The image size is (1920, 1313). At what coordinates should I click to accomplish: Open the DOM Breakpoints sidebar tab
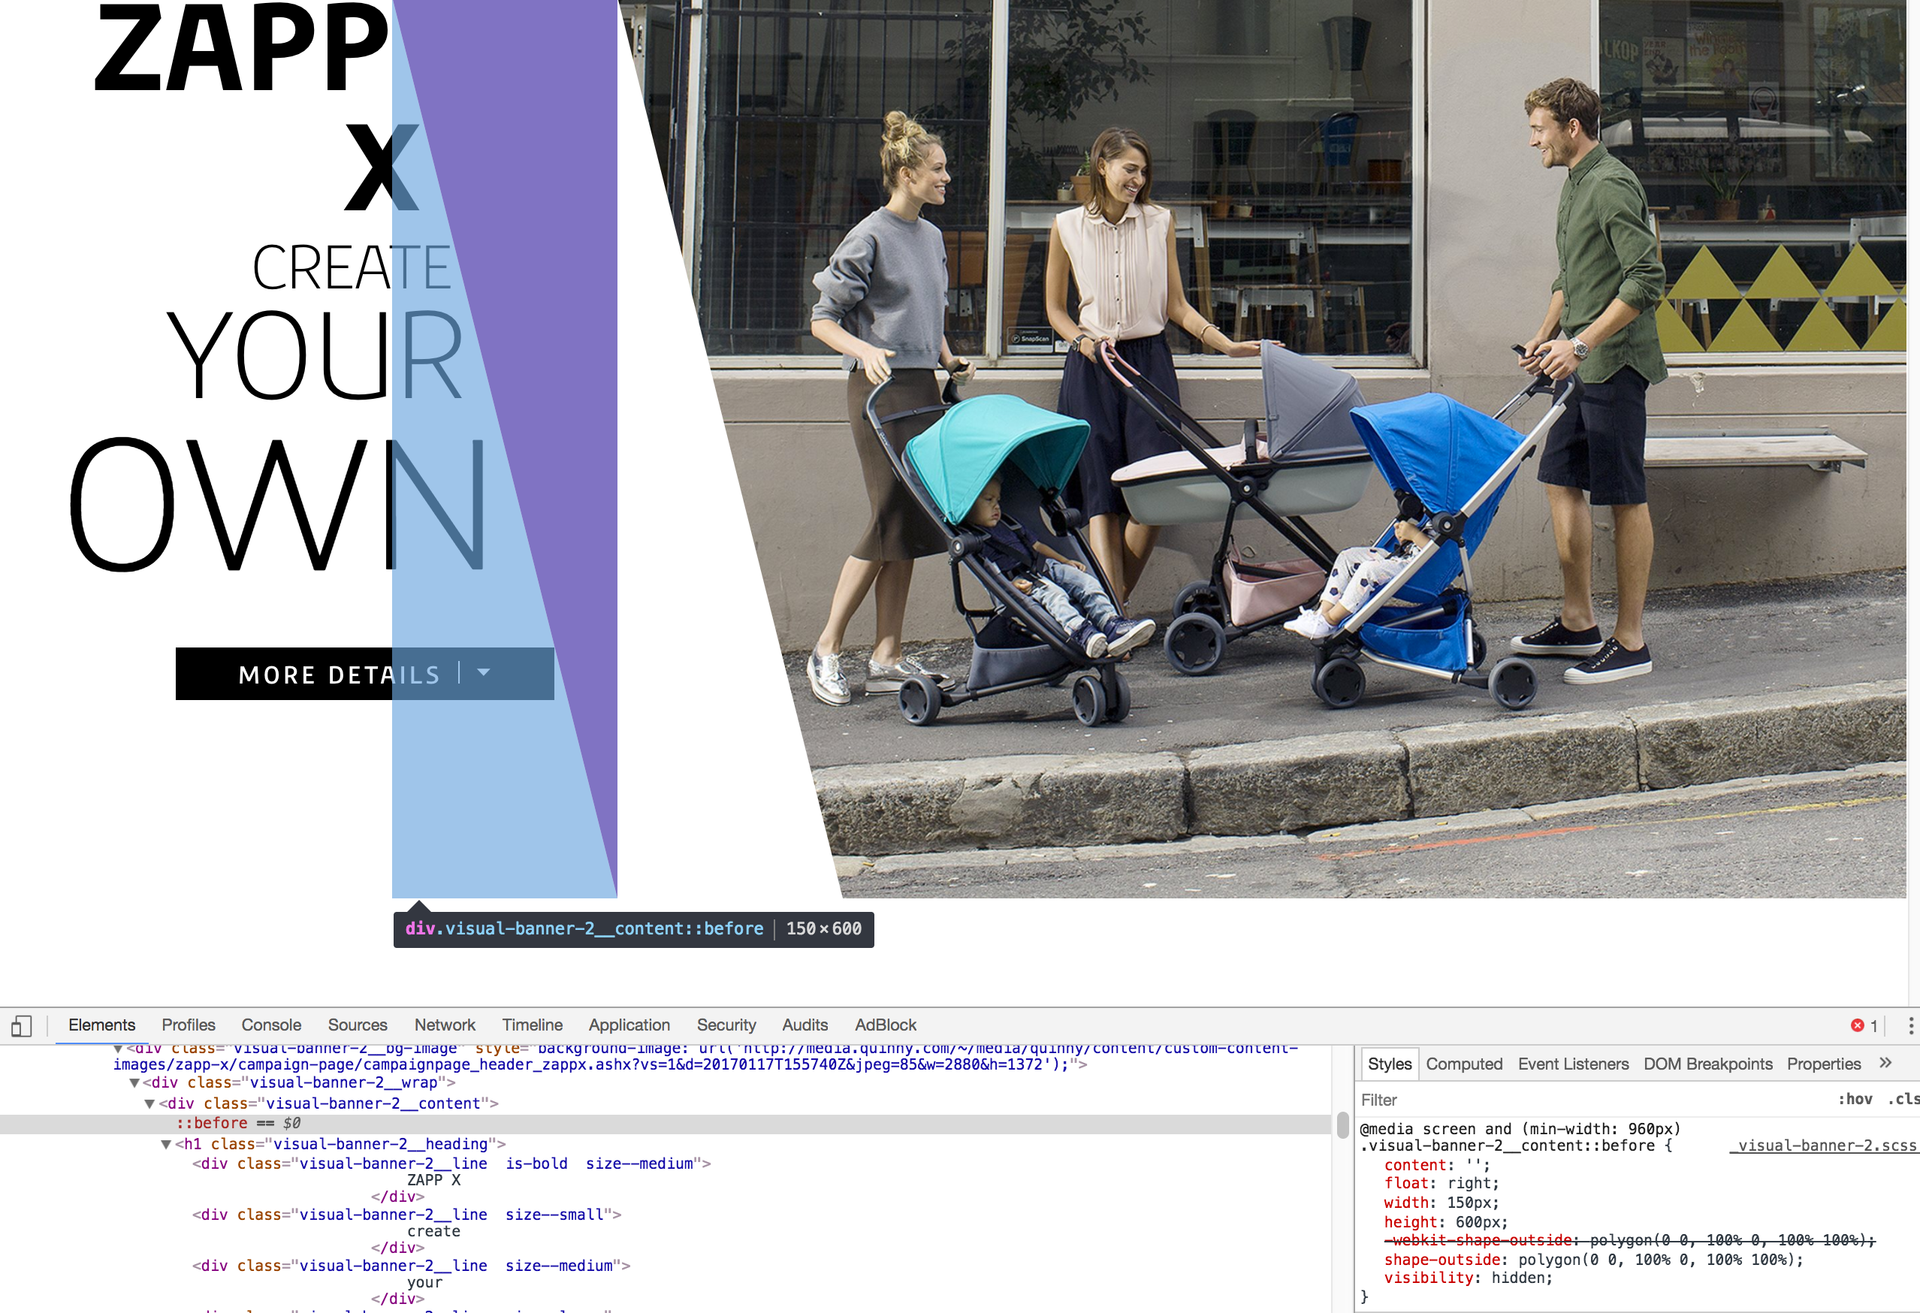[1708, 1064]
